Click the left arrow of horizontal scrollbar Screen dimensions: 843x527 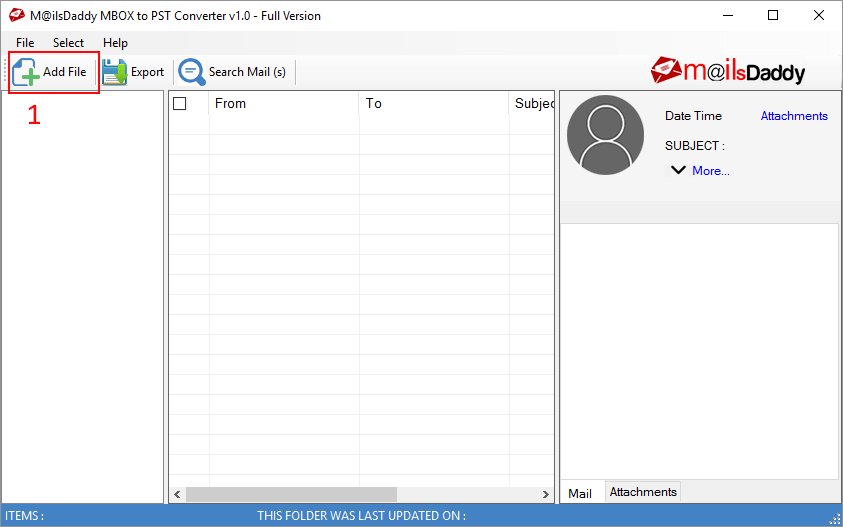(177, 494)
